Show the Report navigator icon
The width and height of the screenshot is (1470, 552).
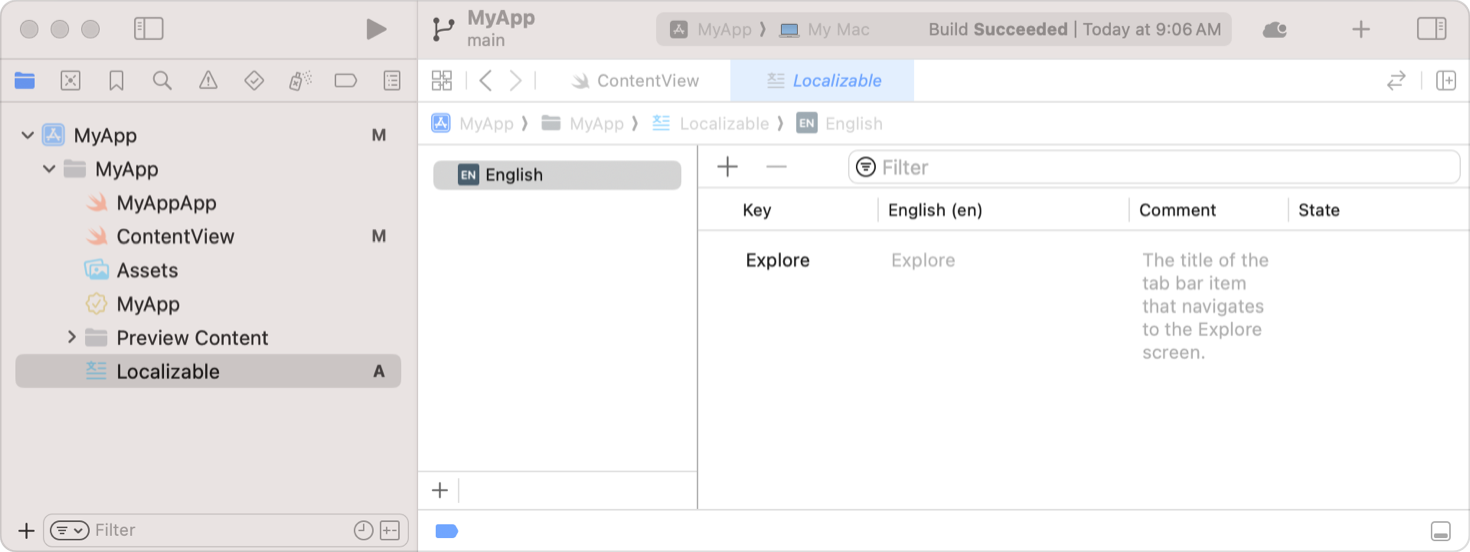click(x=392, y=81)
